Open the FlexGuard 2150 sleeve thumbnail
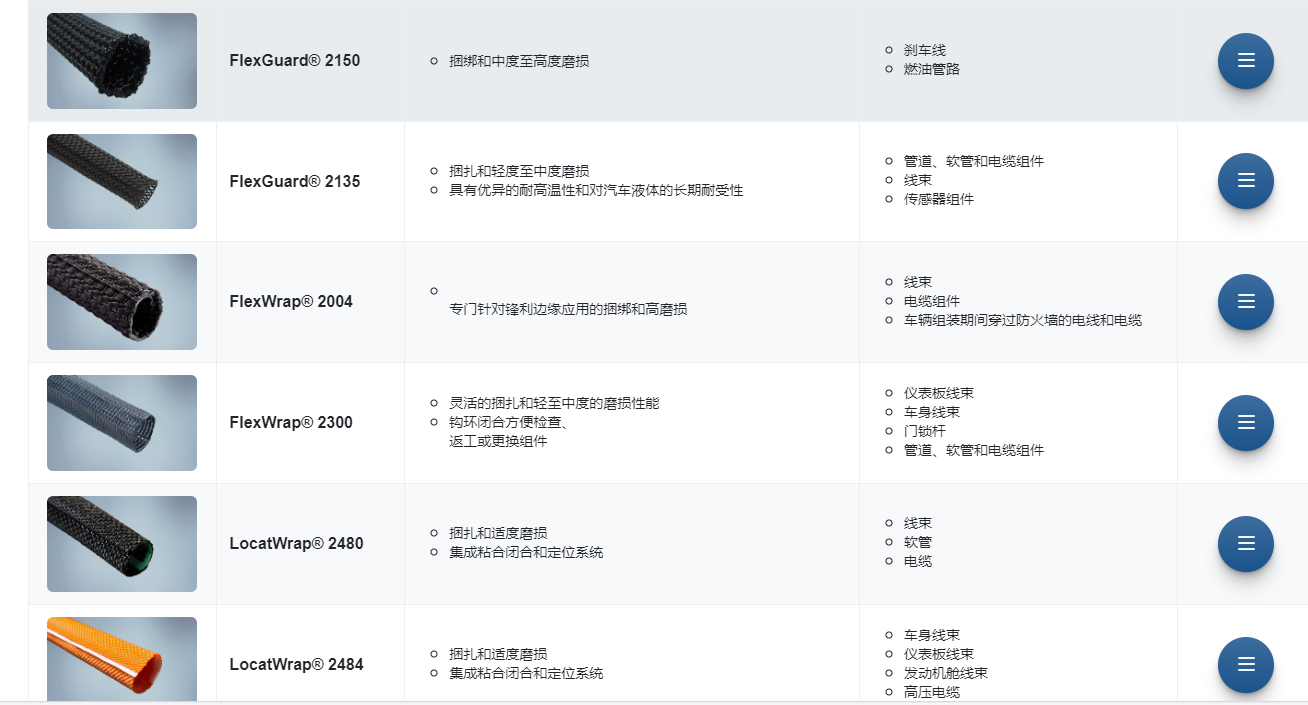 122,61
